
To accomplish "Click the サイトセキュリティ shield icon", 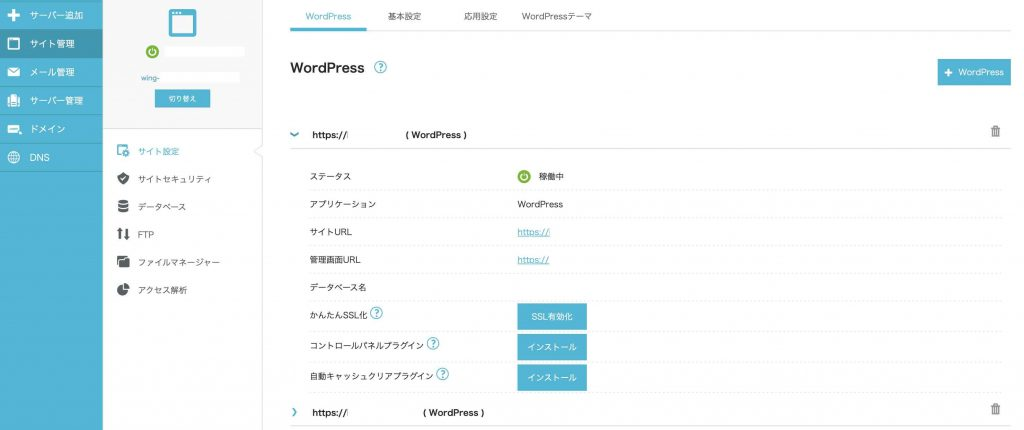I will coord(123,178).
